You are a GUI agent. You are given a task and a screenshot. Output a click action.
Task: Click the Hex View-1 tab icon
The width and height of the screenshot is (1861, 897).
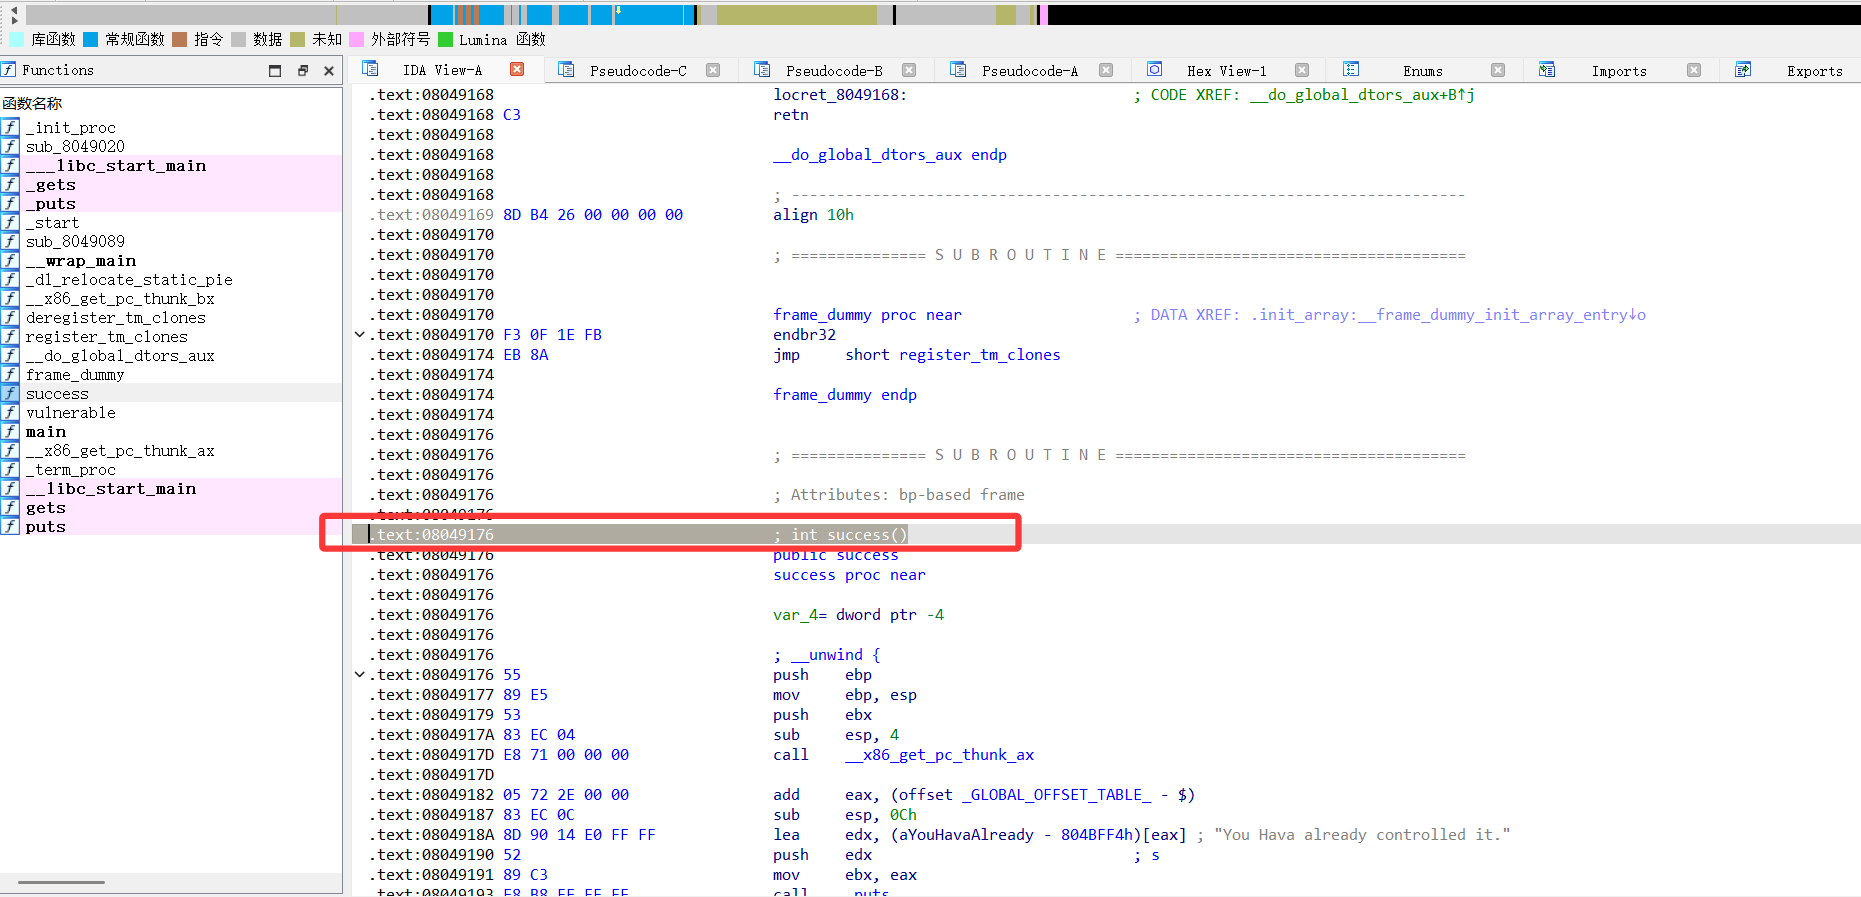1154,70
